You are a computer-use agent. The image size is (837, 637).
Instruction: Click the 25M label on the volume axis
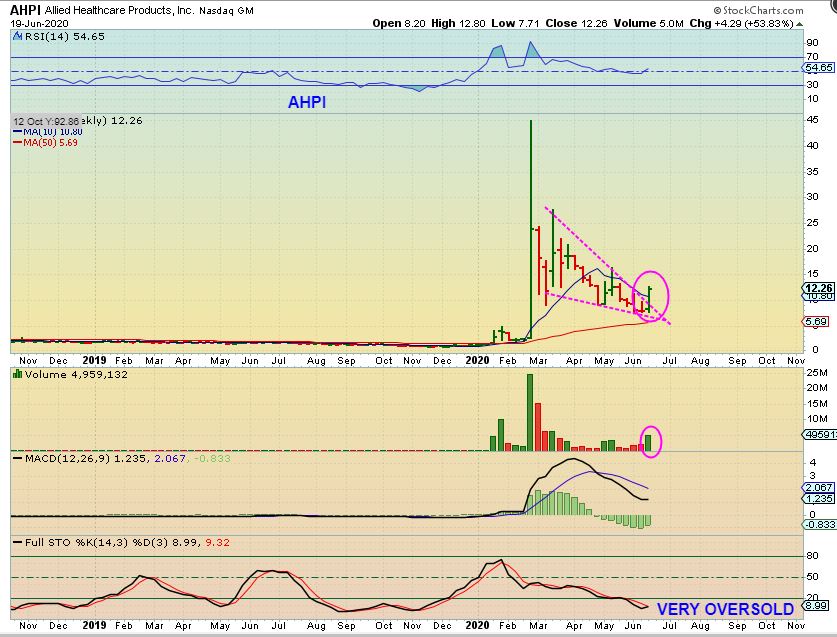click(x=816, y=372)
